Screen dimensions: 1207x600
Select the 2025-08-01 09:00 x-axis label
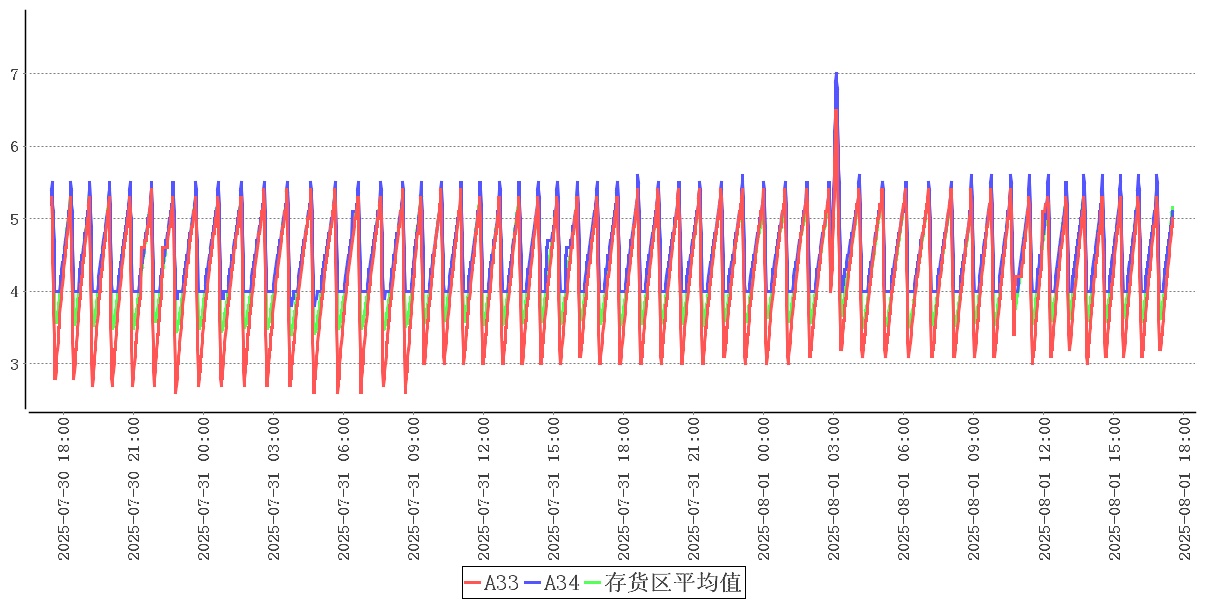pos(974,489)
